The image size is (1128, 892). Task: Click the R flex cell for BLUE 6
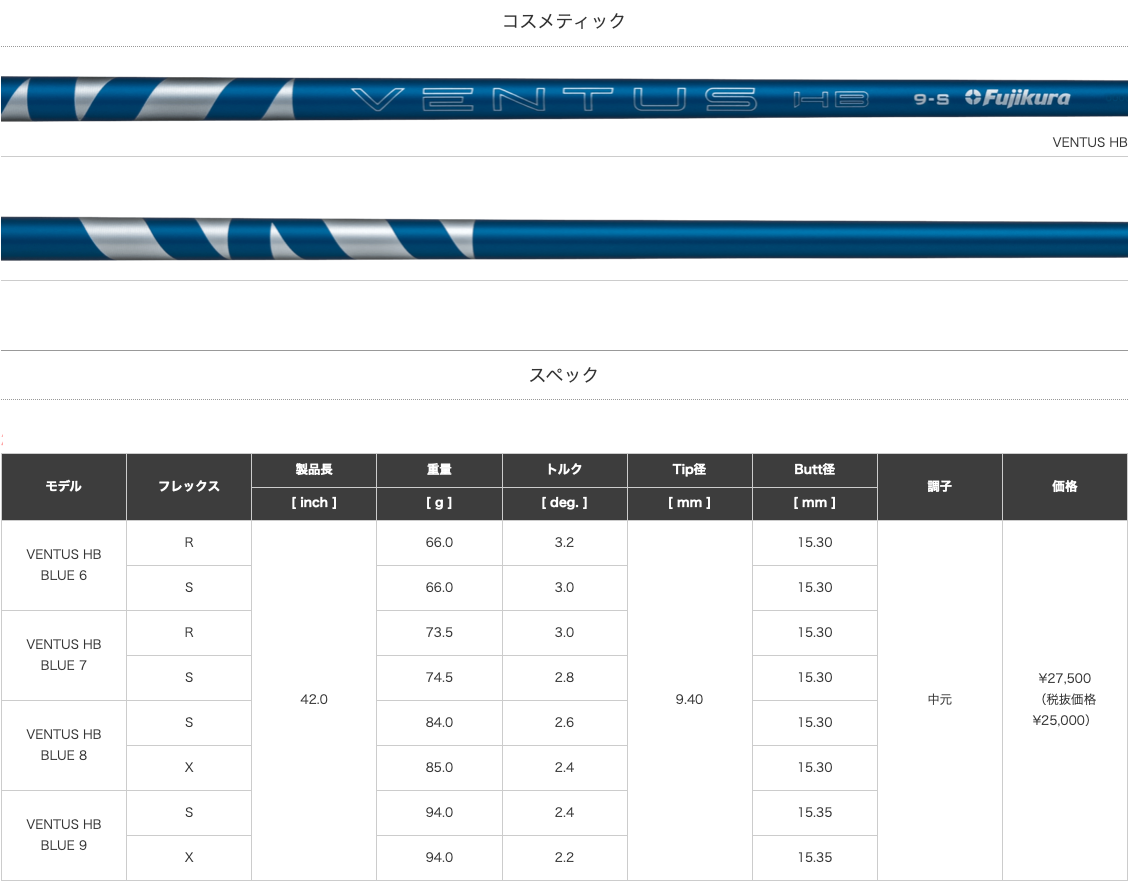[x=188, y=542]
